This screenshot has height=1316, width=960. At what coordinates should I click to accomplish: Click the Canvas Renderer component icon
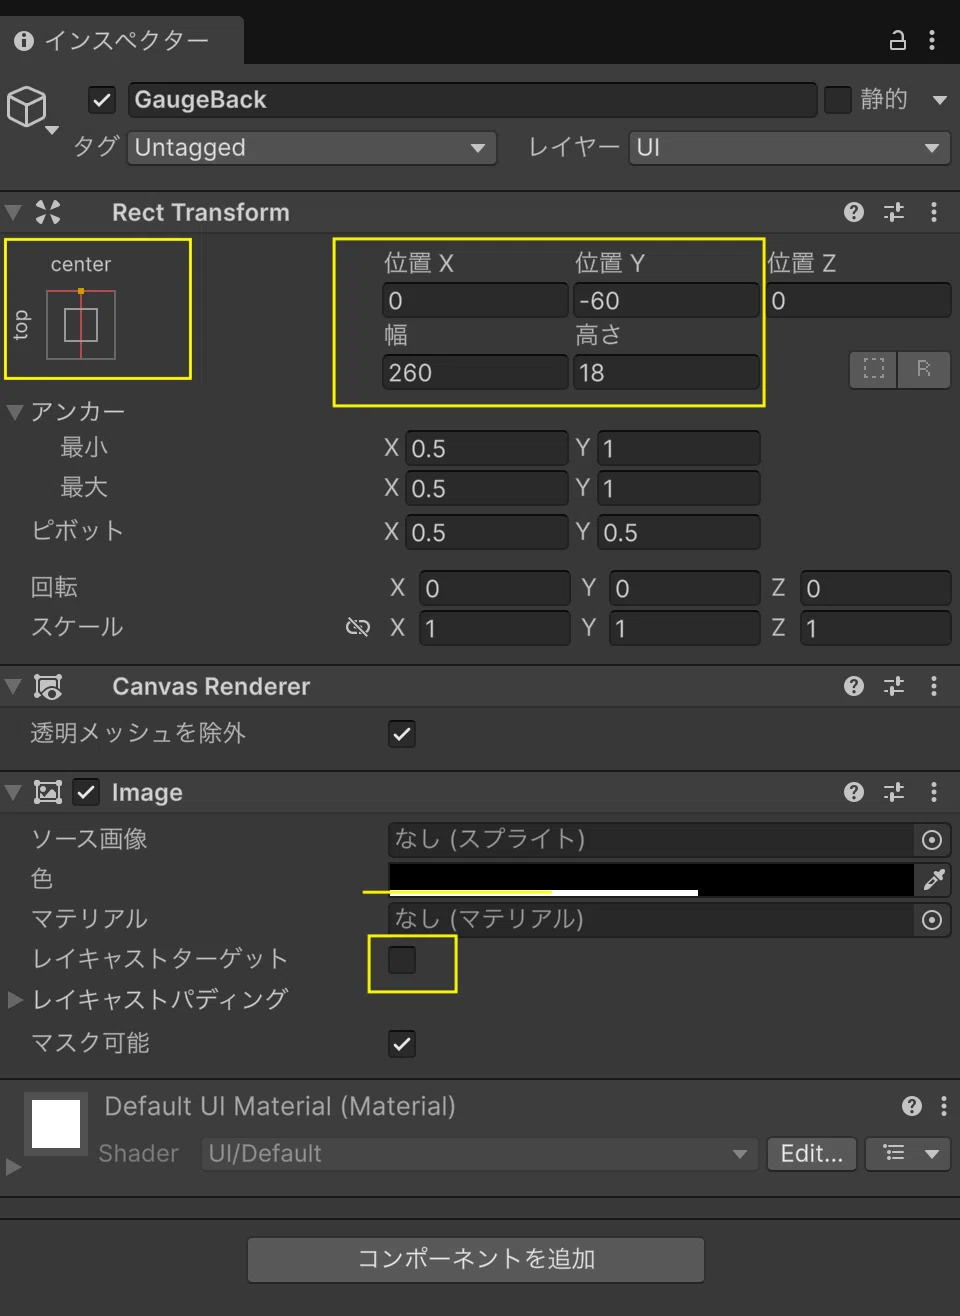48,686
